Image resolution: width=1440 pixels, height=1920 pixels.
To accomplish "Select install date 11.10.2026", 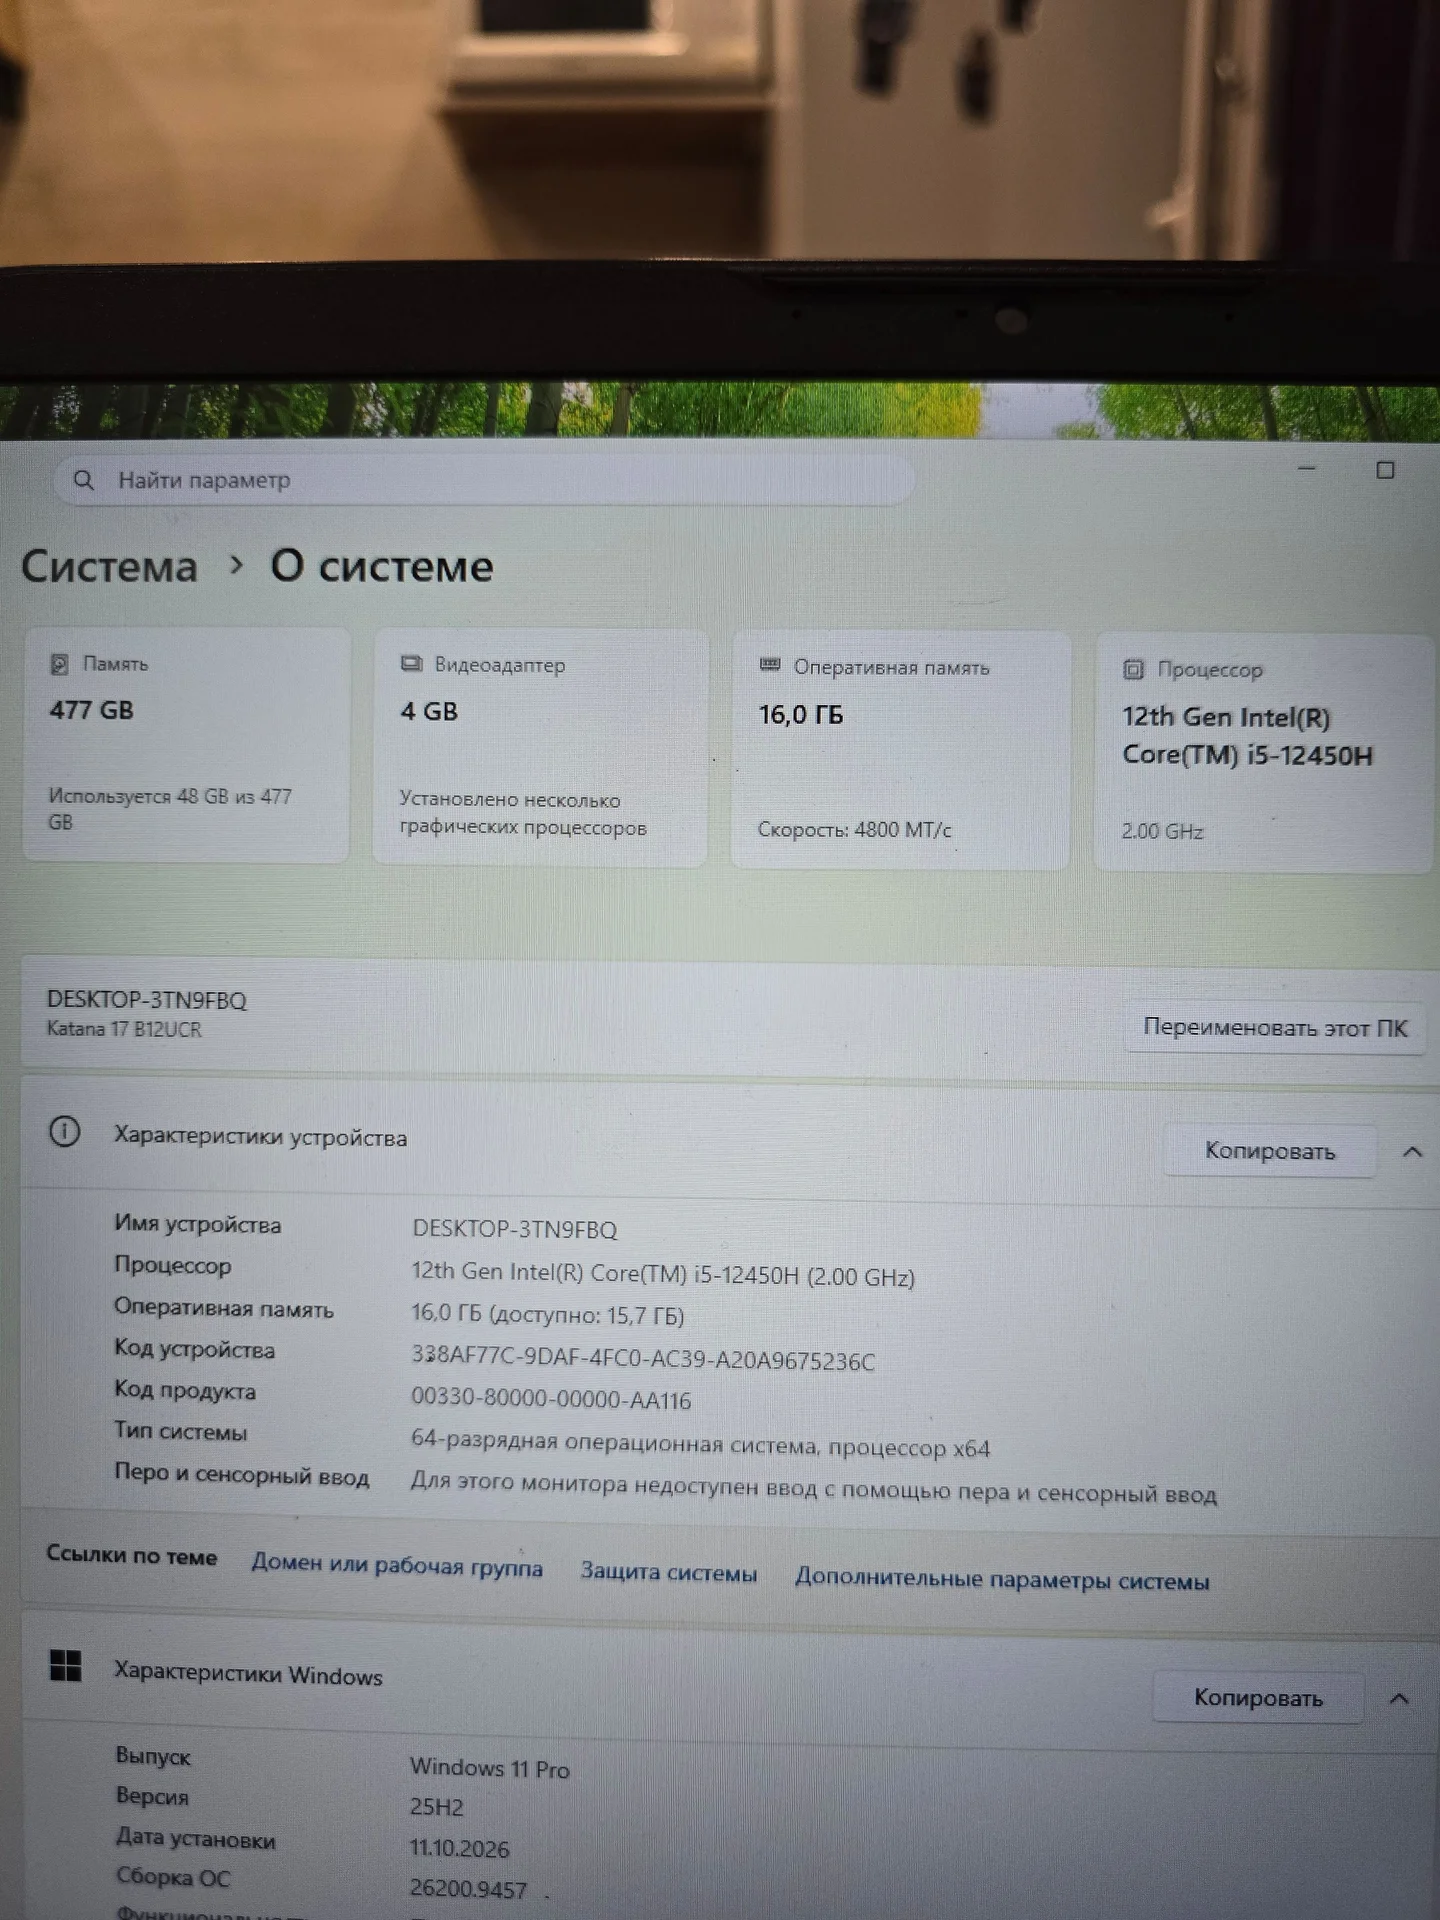I will pos(460,1848).
